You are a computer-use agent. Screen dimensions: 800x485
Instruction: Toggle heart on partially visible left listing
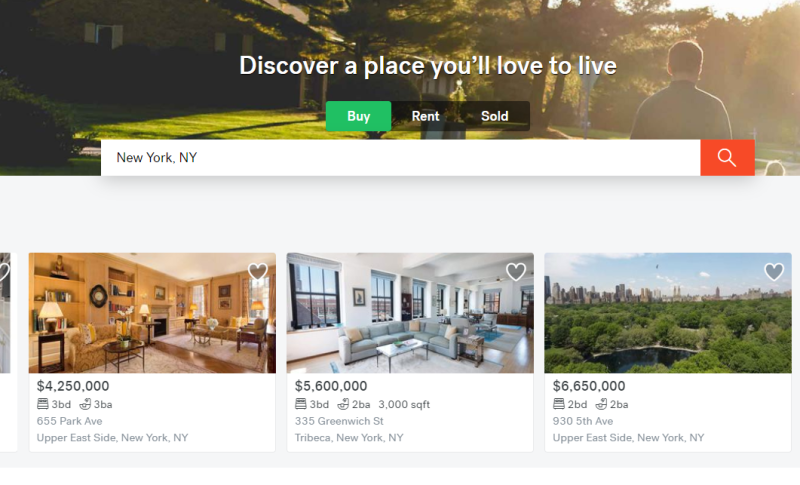point(4,271)
